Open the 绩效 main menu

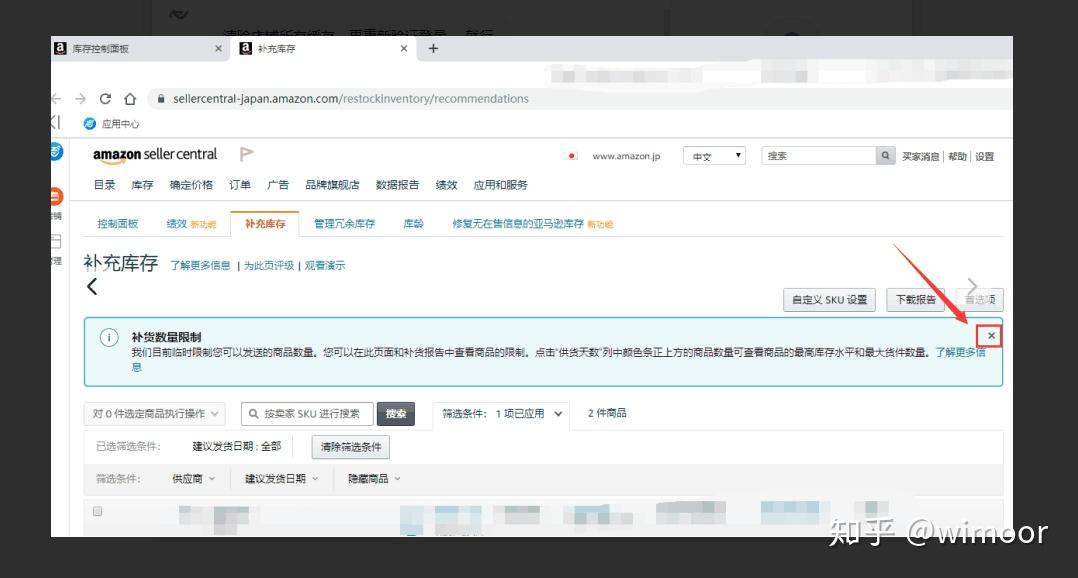click(446, 185)
